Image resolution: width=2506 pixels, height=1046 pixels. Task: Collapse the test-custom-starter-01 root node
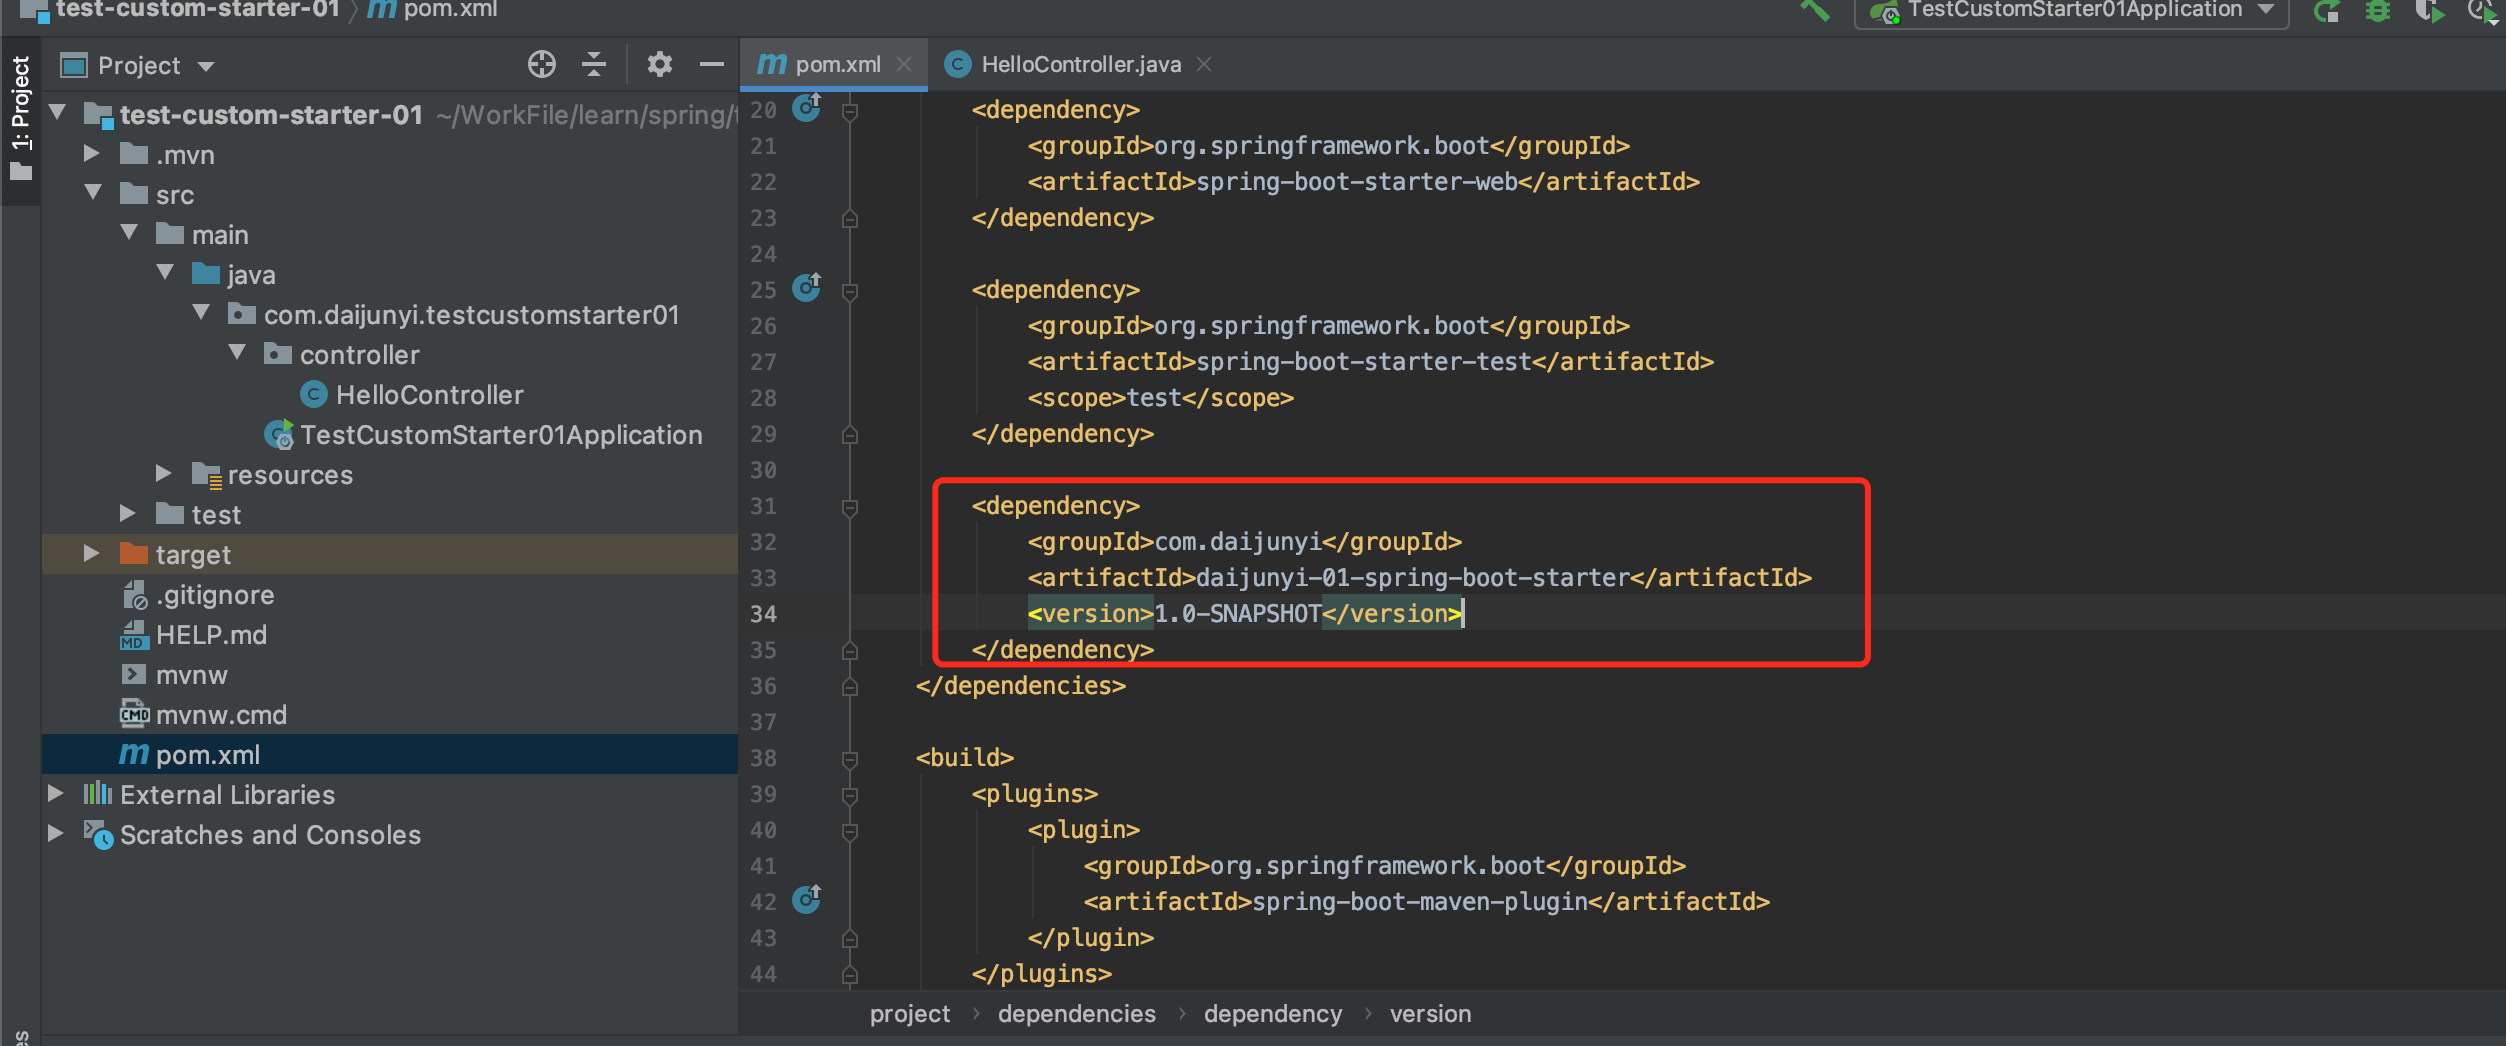(58, 113)
